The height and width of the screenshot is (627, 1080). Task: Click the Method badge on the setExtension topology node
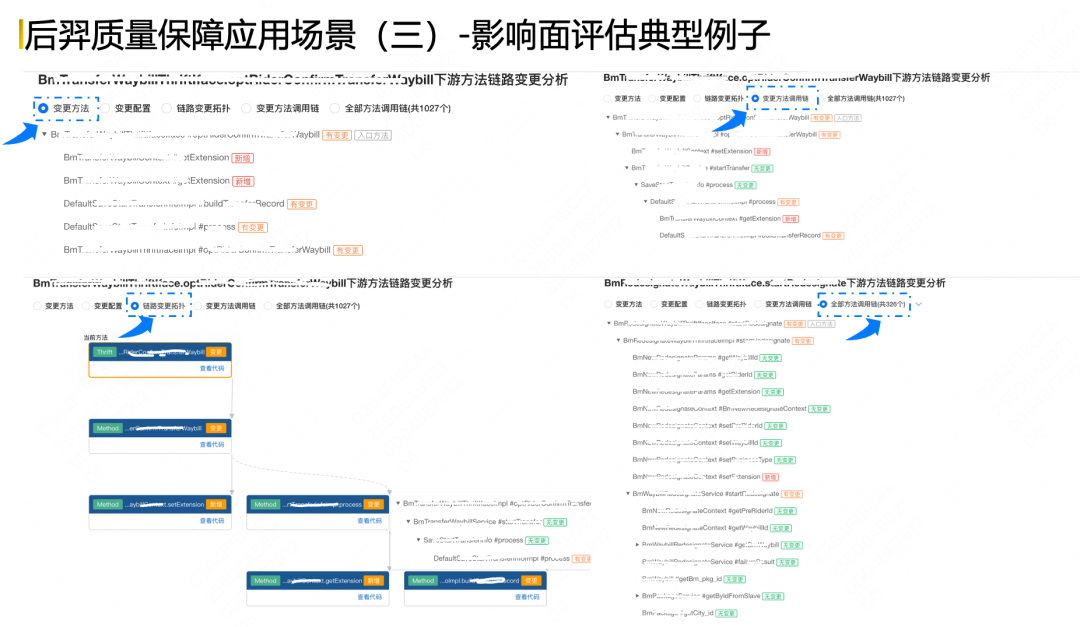coord(108,504)
